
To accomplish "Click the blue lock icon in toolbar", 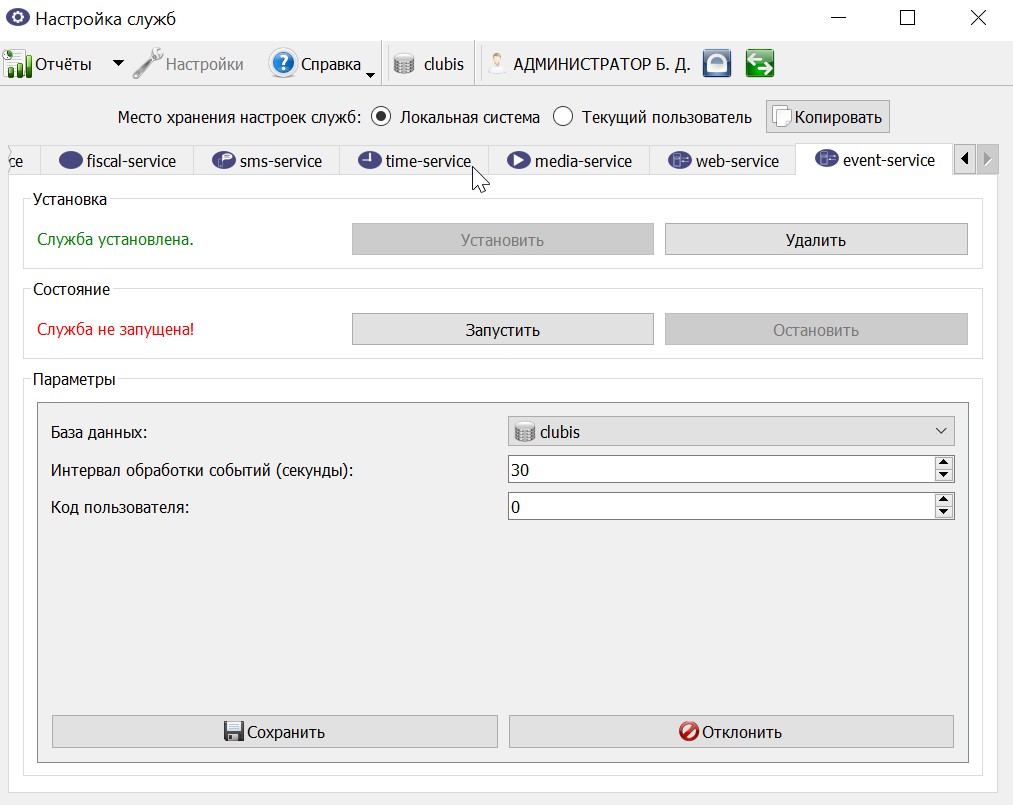I will [x=717, y=63].
